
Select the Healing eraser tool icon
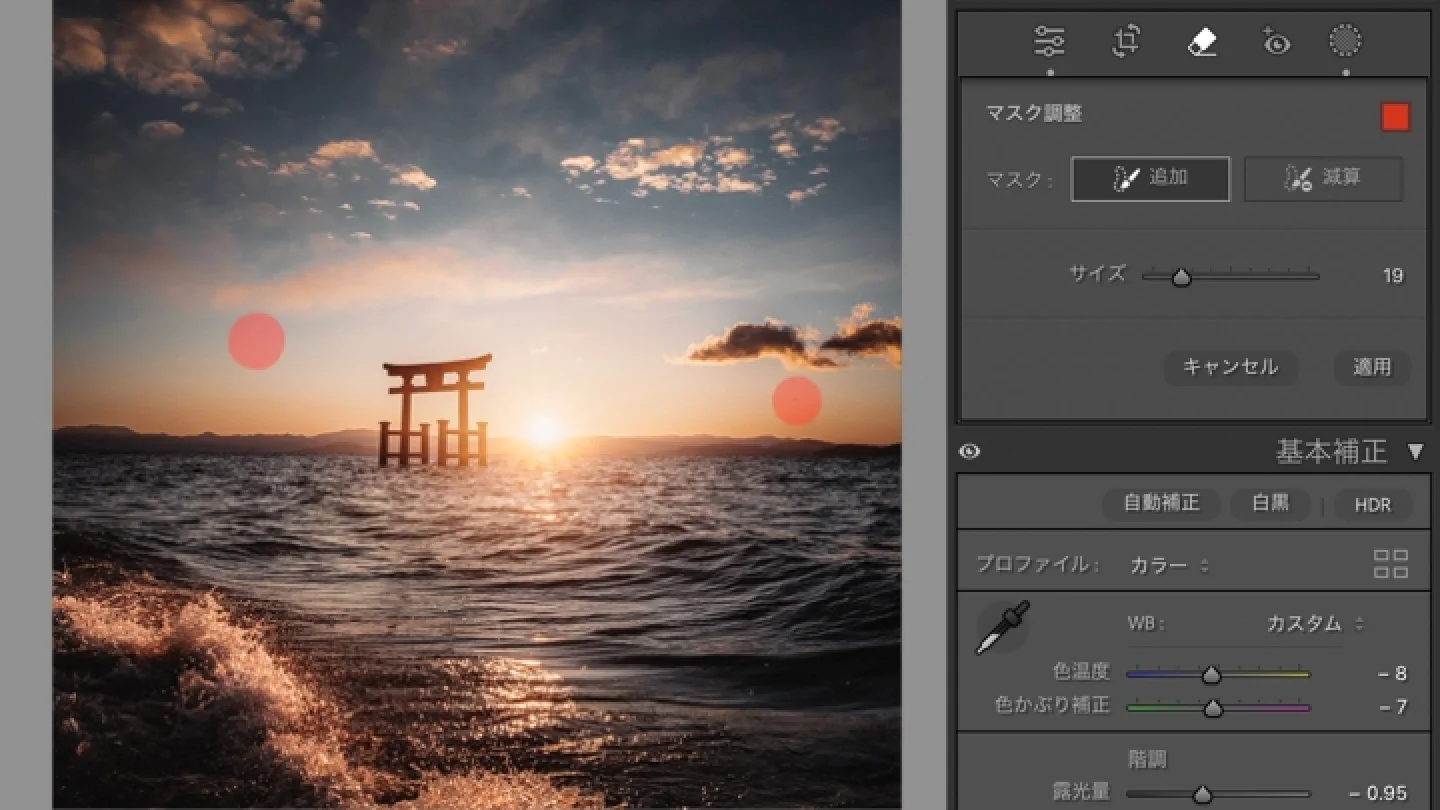(1202, 41)
